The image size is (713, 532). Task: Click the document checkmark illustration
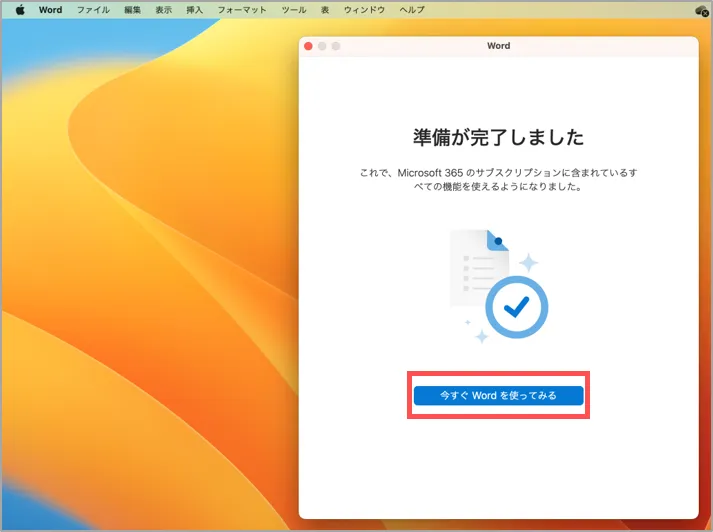pyautogui.click(x=499, y=286)
